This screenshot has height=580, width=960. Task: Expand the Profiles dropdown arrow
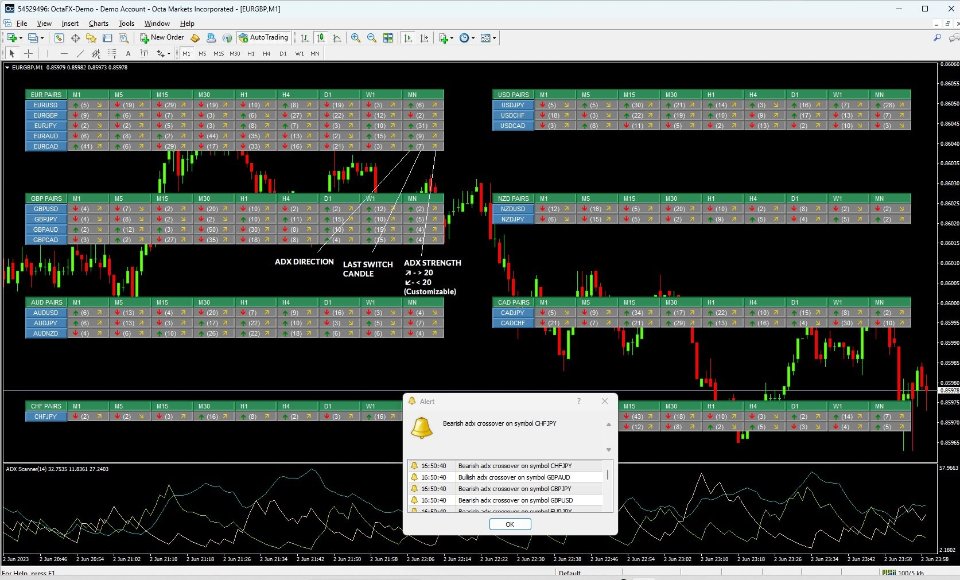(42, 38)
